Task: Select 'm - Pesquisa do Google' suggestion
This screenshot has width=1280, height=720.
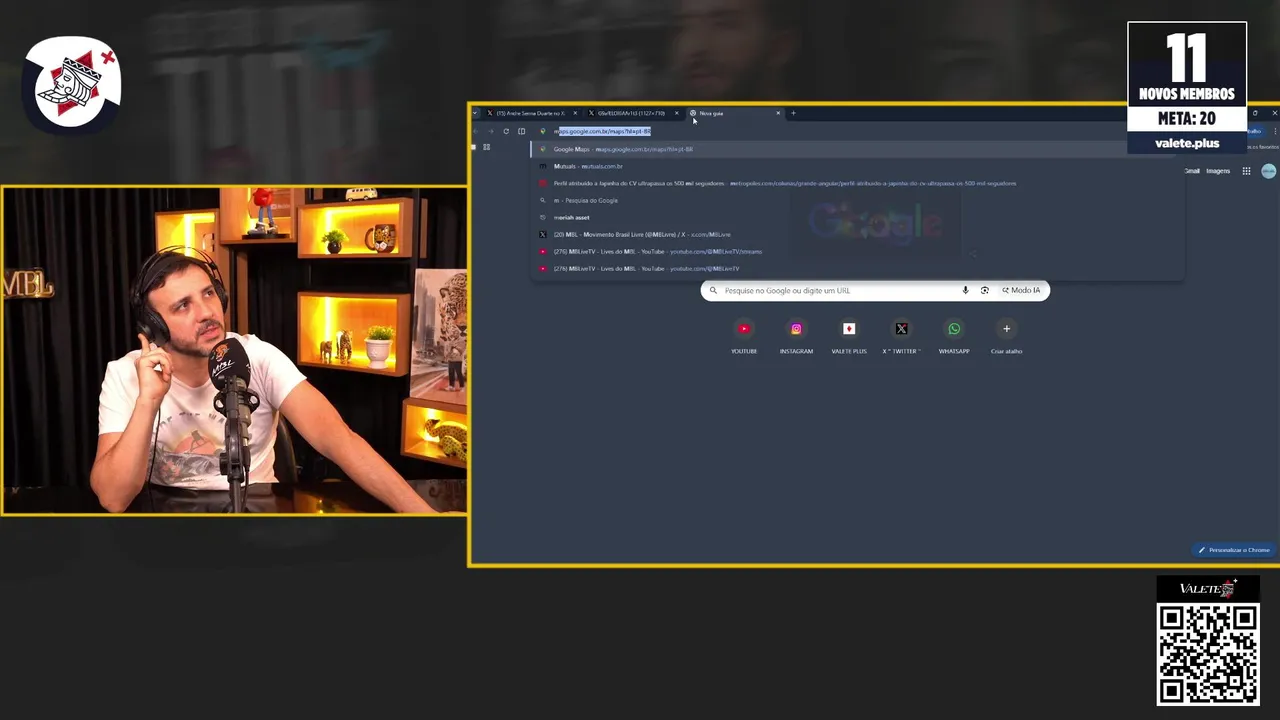Action: (x=856, y=200)
